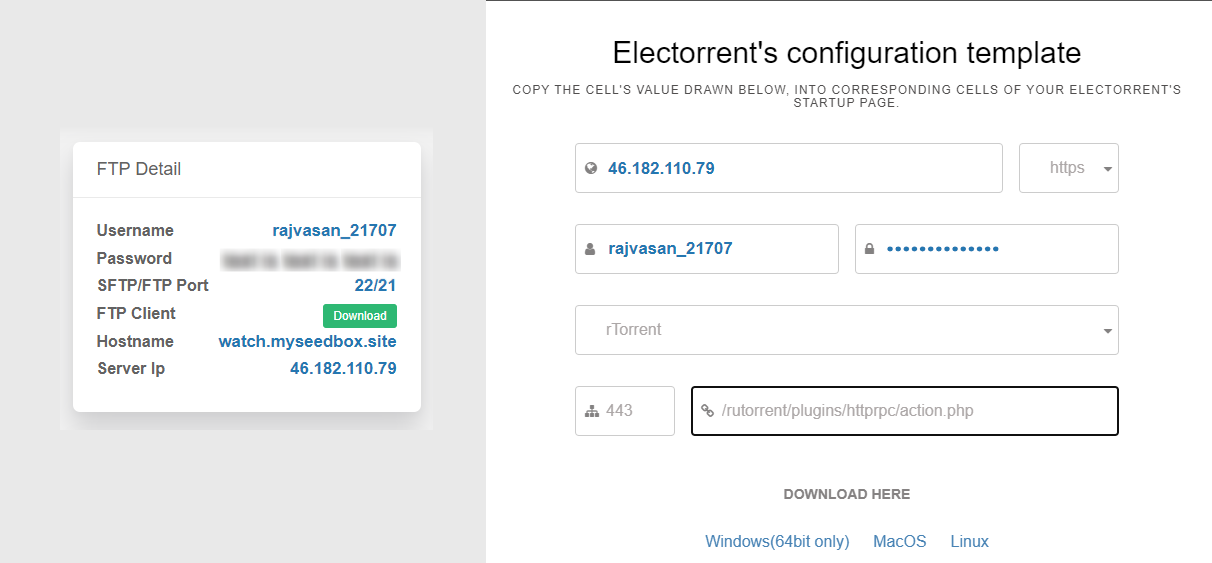
Task: Click the port 443 input field
Action: click(x=635, y=411)
